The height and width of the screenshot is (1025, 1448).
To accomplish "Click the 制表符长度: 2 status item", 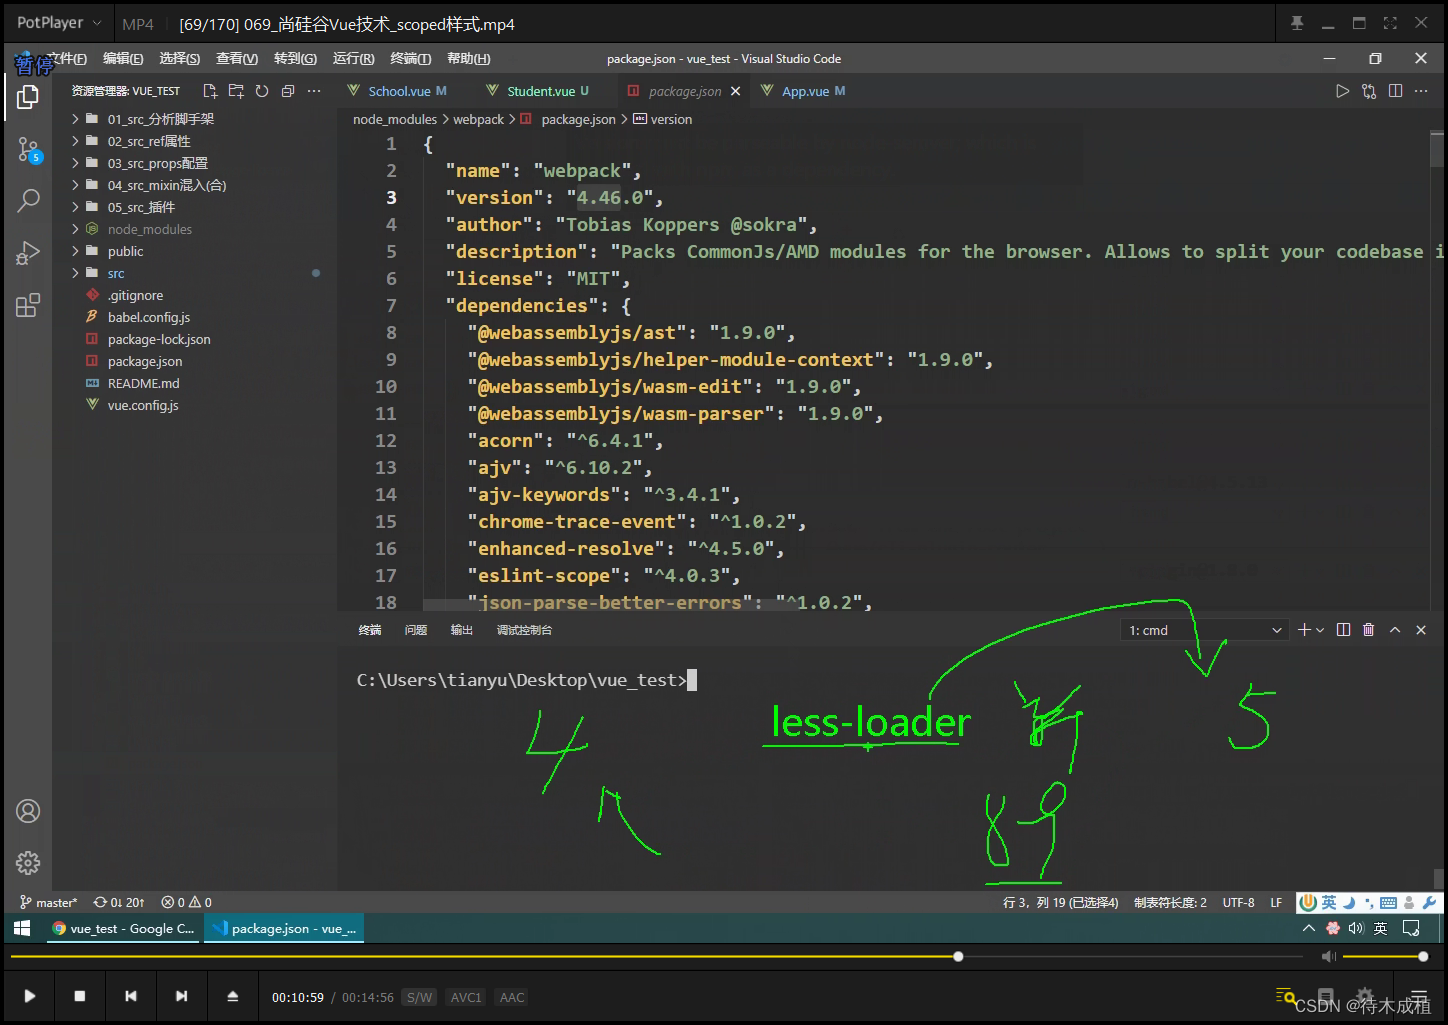I will [x=1170, y=902].
